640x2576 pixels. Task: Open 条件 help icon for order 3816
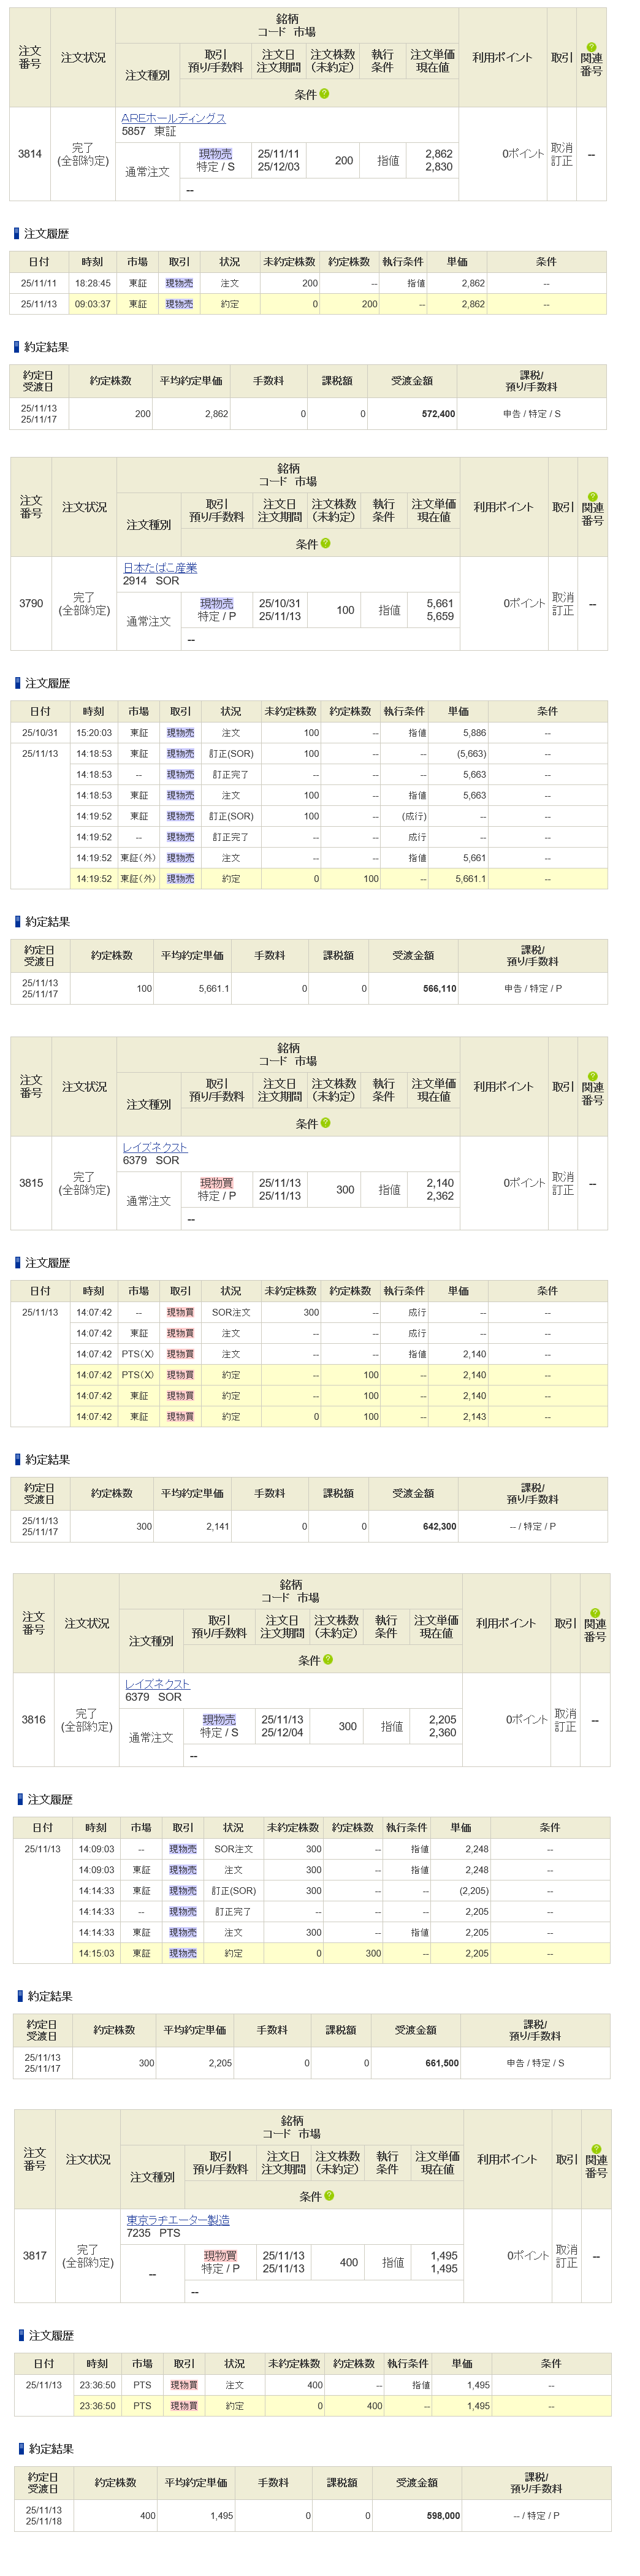(328, 1660)
